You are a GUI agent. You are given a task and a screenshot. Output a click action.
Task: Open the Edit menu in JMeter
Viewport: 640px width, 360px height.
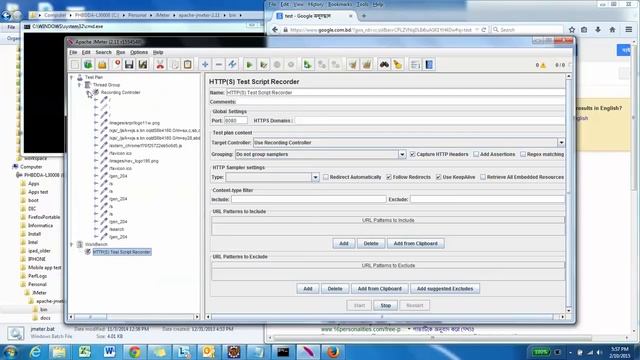pyautogui.click(x=86, y=53)
